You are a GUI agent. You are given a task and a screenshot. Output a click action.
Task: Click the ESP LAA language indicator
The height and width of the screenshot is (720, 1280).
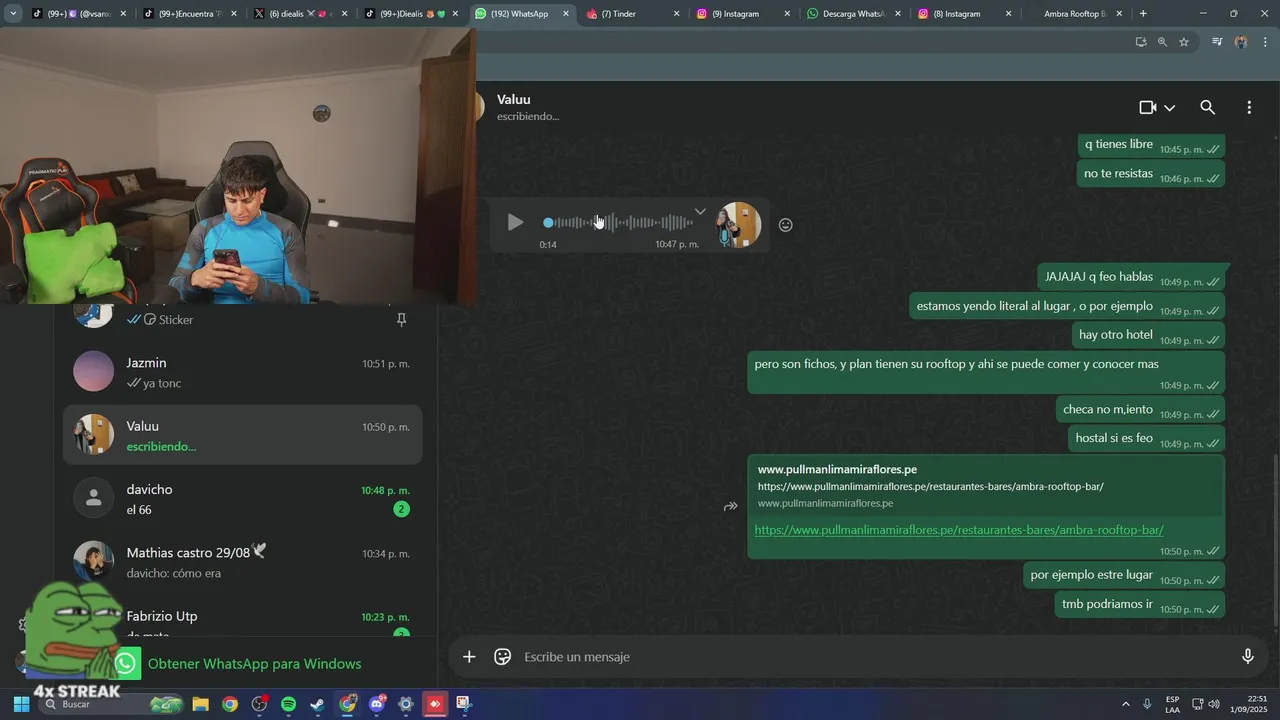point(1172,704)
